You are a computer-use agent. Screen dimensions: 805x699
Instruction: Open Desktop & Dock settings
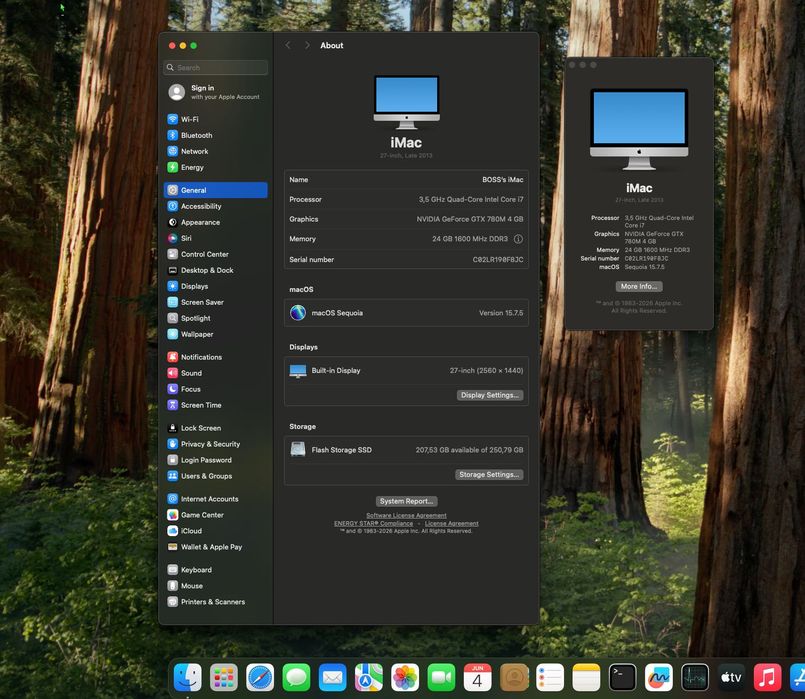point(216,270)
